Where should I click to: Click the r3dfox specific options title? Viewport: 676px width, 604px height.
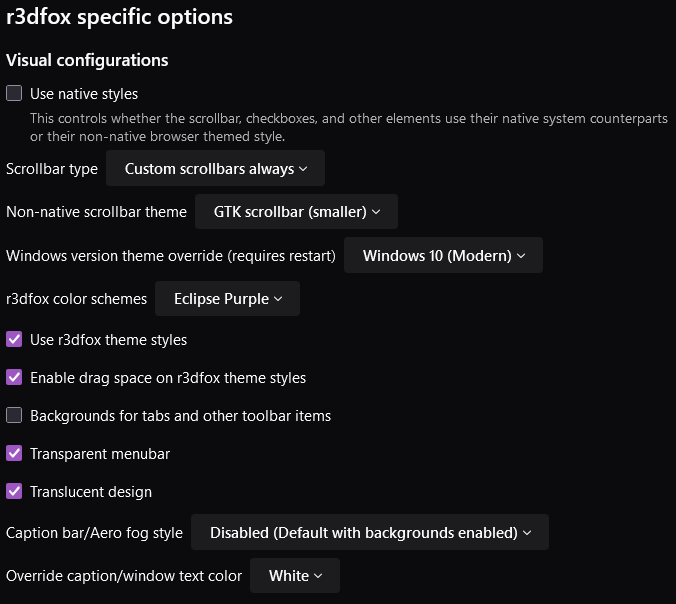[119, 17]
